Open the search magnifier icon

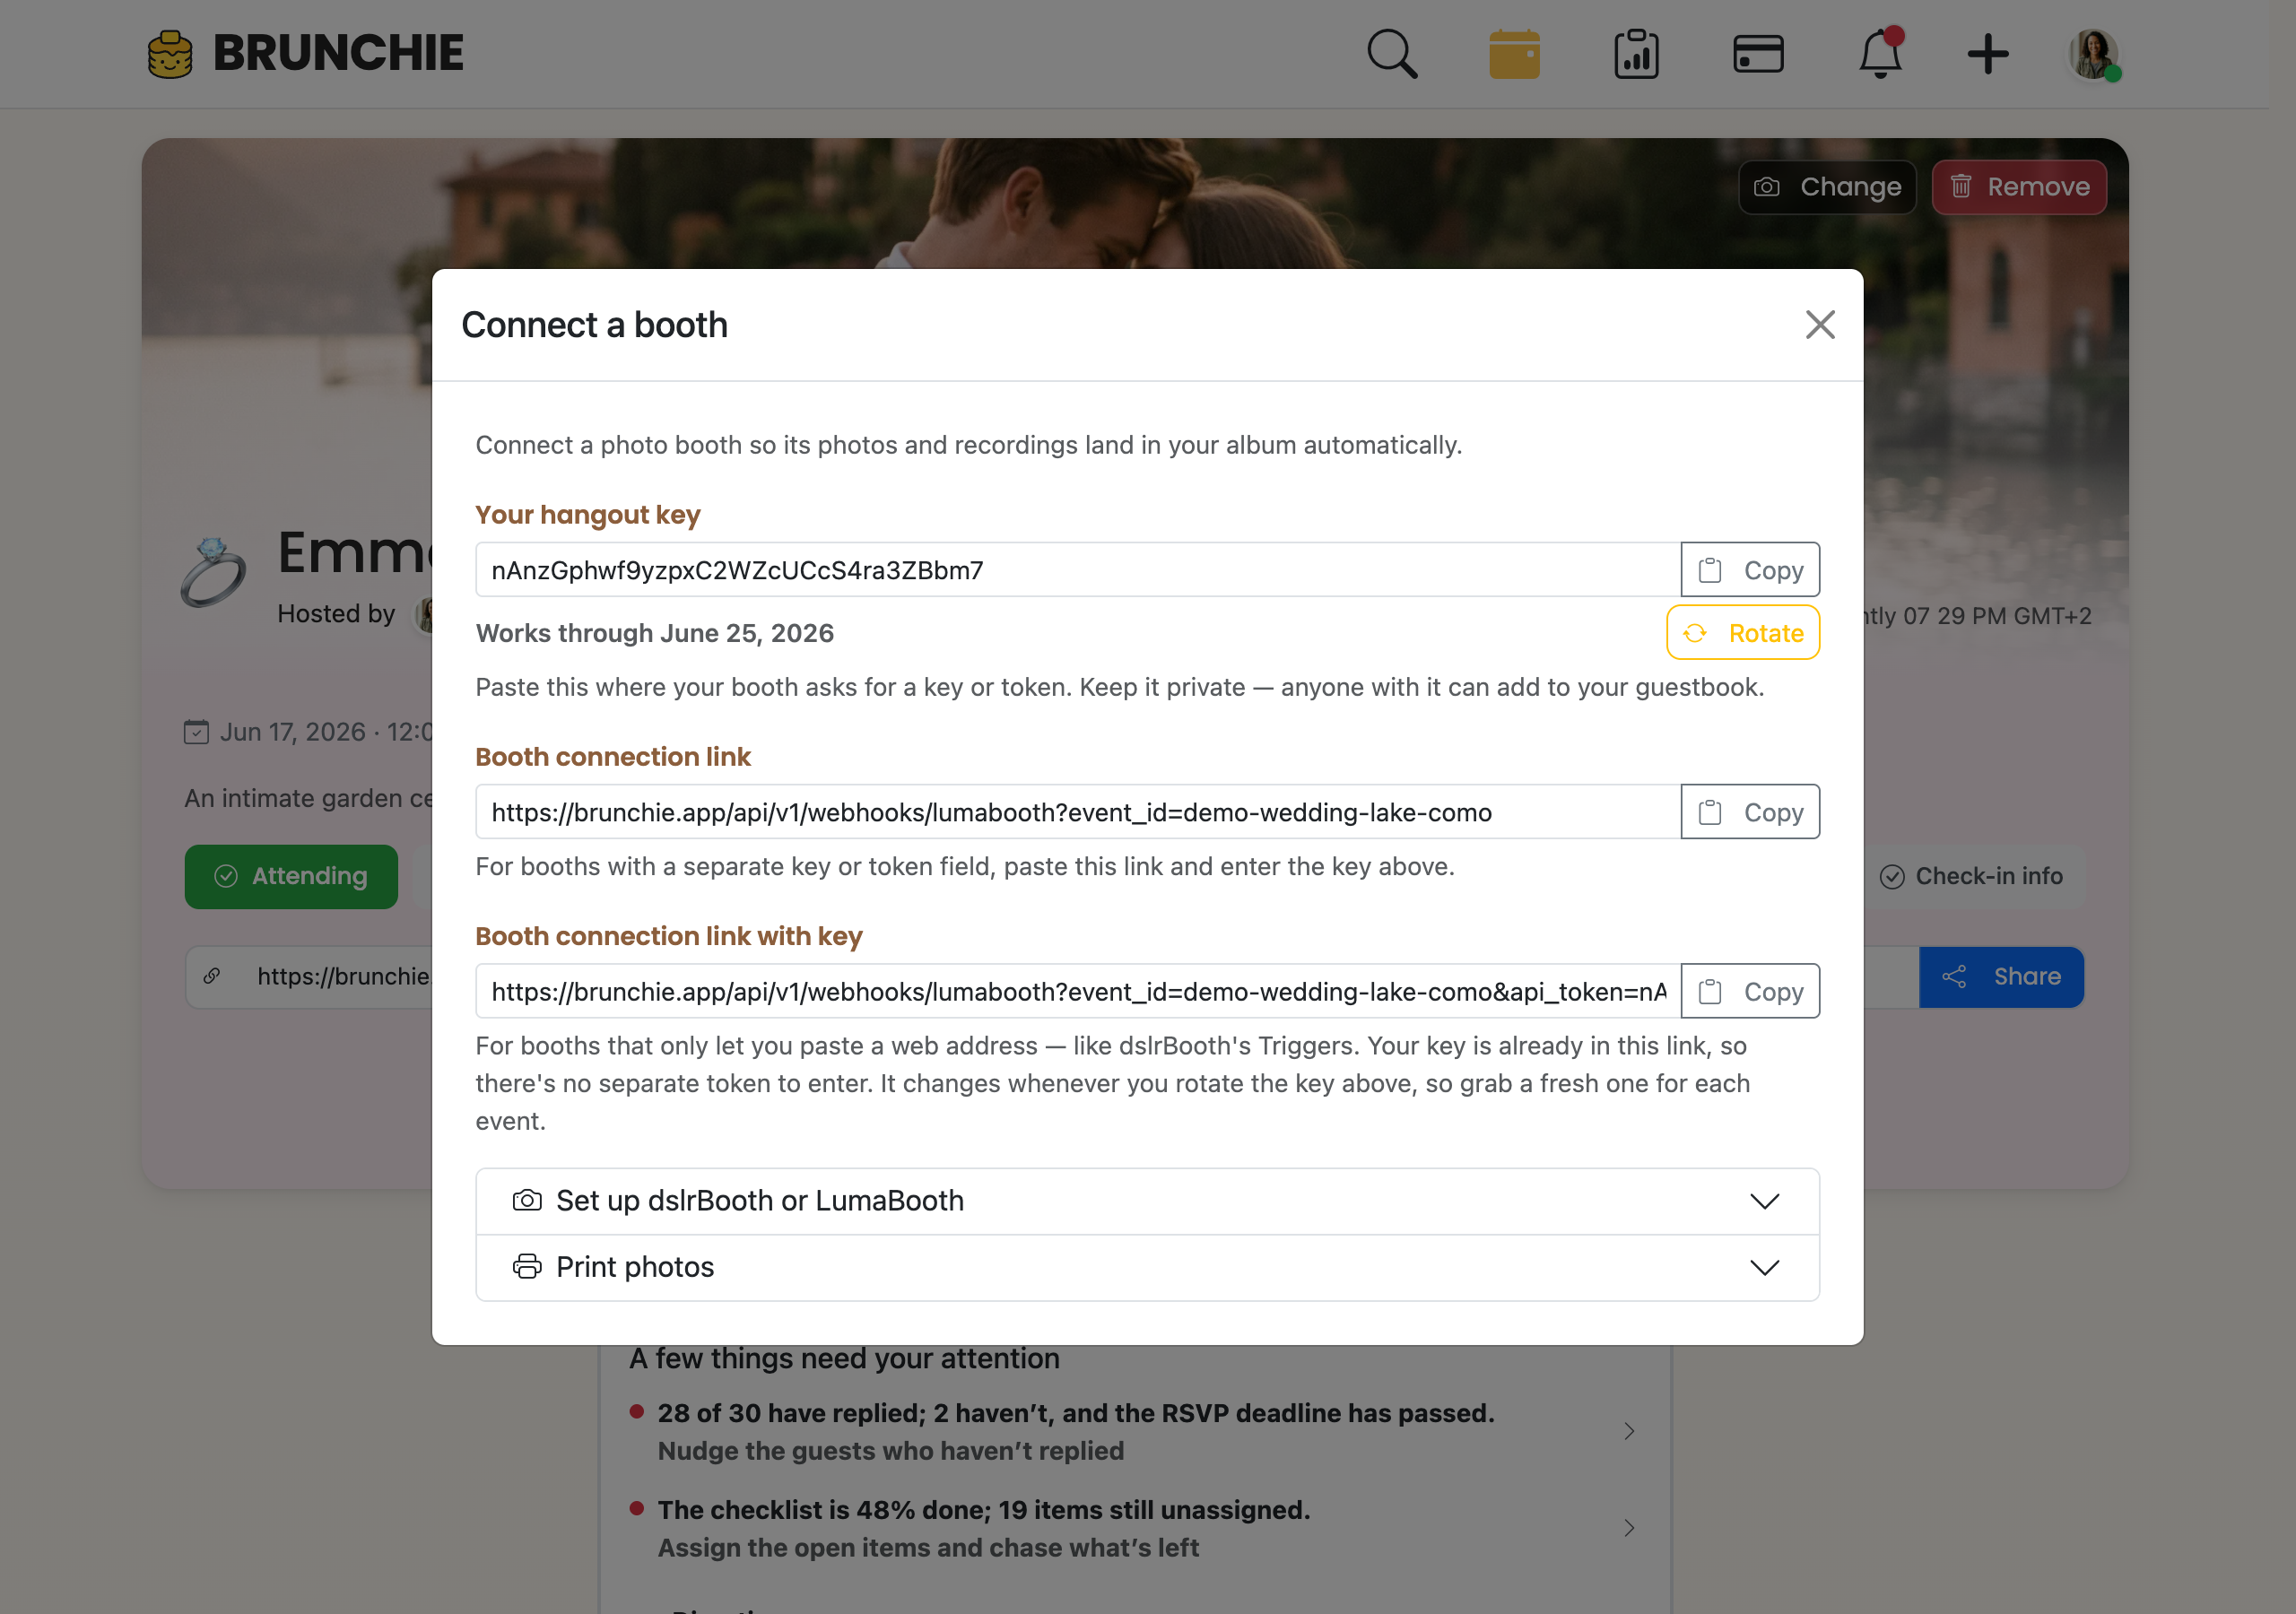pyautogui.click(x=1392, y=54)
